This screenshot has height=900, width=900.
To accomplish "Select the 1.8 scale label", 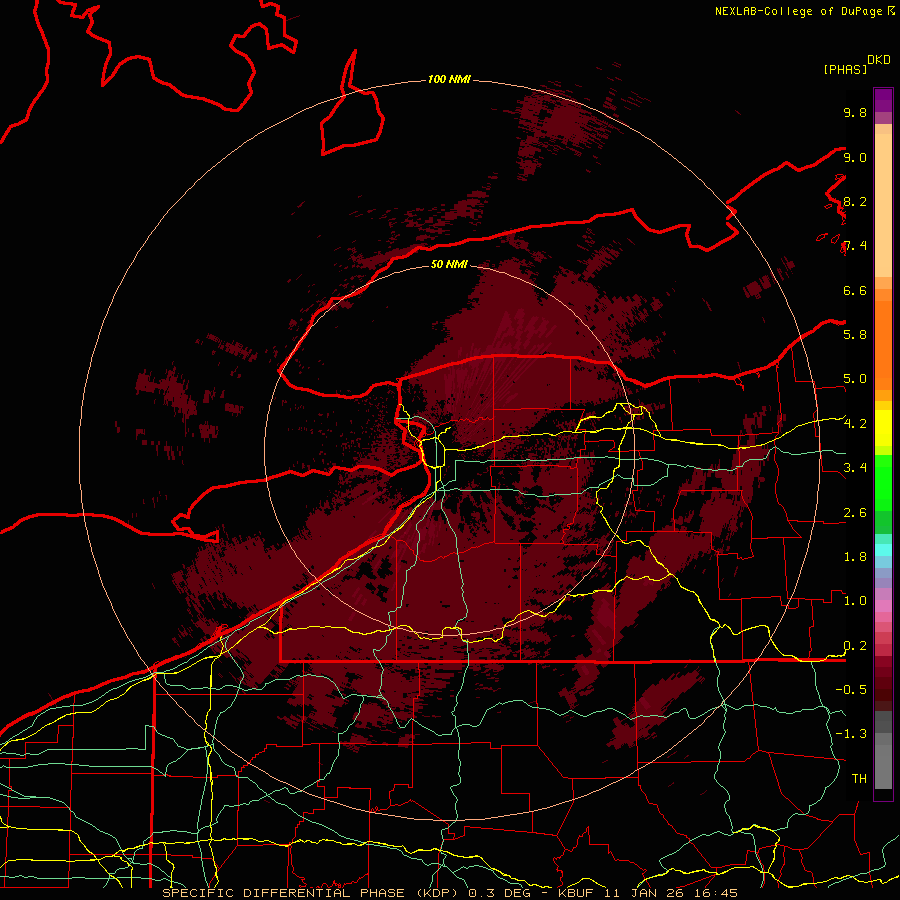I will point(855,557).
